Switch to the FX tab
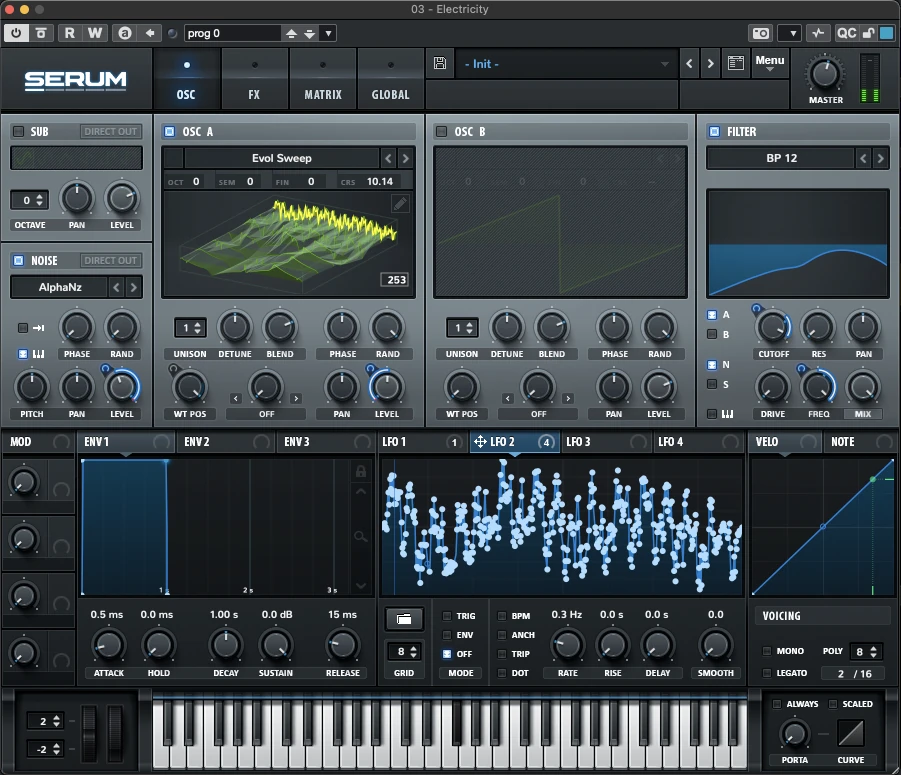901x775 pixels. (x=254, y=79)
